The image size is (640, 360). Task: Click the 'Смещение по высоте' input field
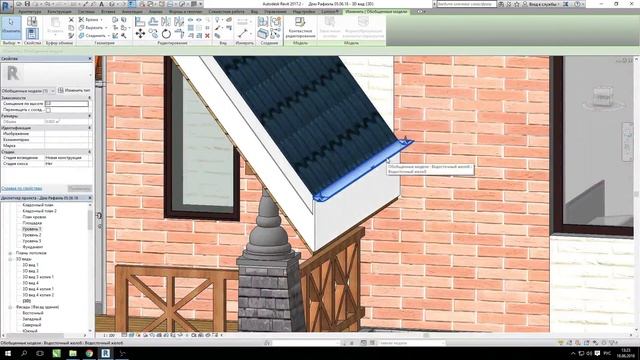67,104
